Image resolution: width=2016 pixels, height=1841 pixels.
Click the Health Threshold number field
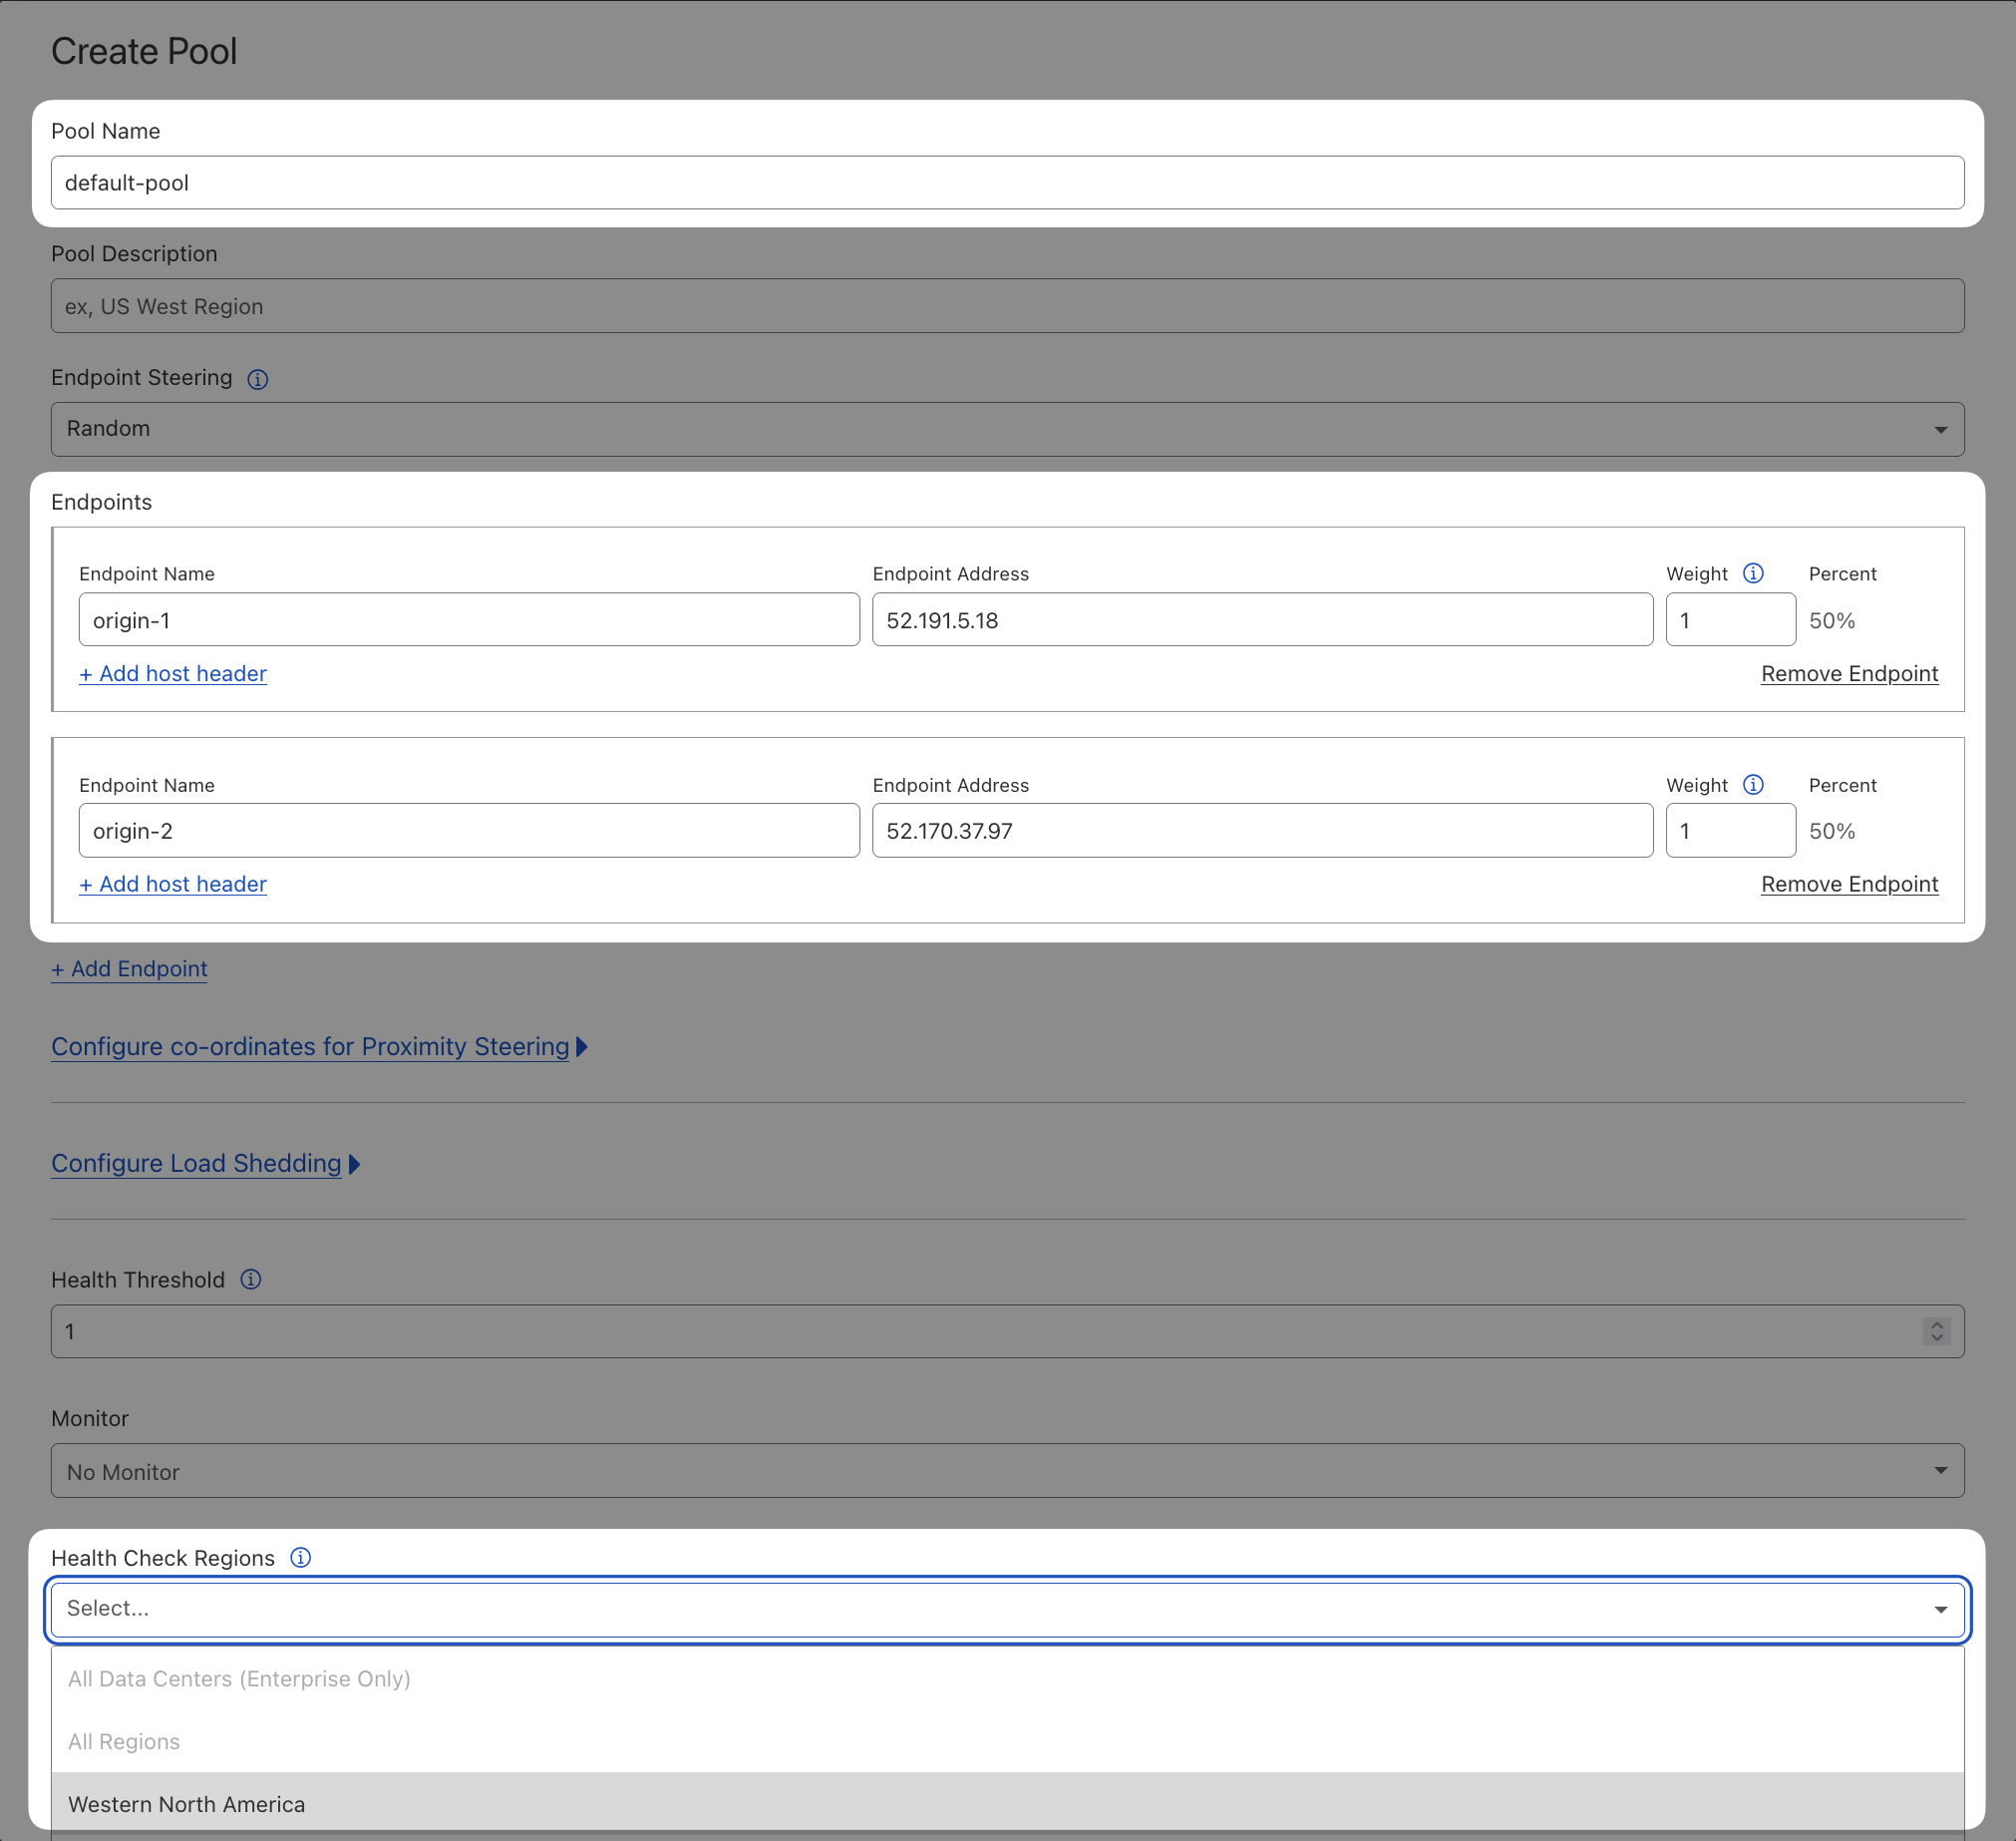[x=1007, y=1331]
